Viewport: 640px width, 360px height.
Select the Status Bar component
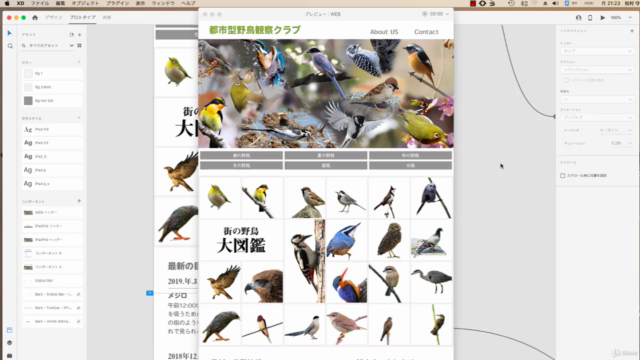(52, 281)
